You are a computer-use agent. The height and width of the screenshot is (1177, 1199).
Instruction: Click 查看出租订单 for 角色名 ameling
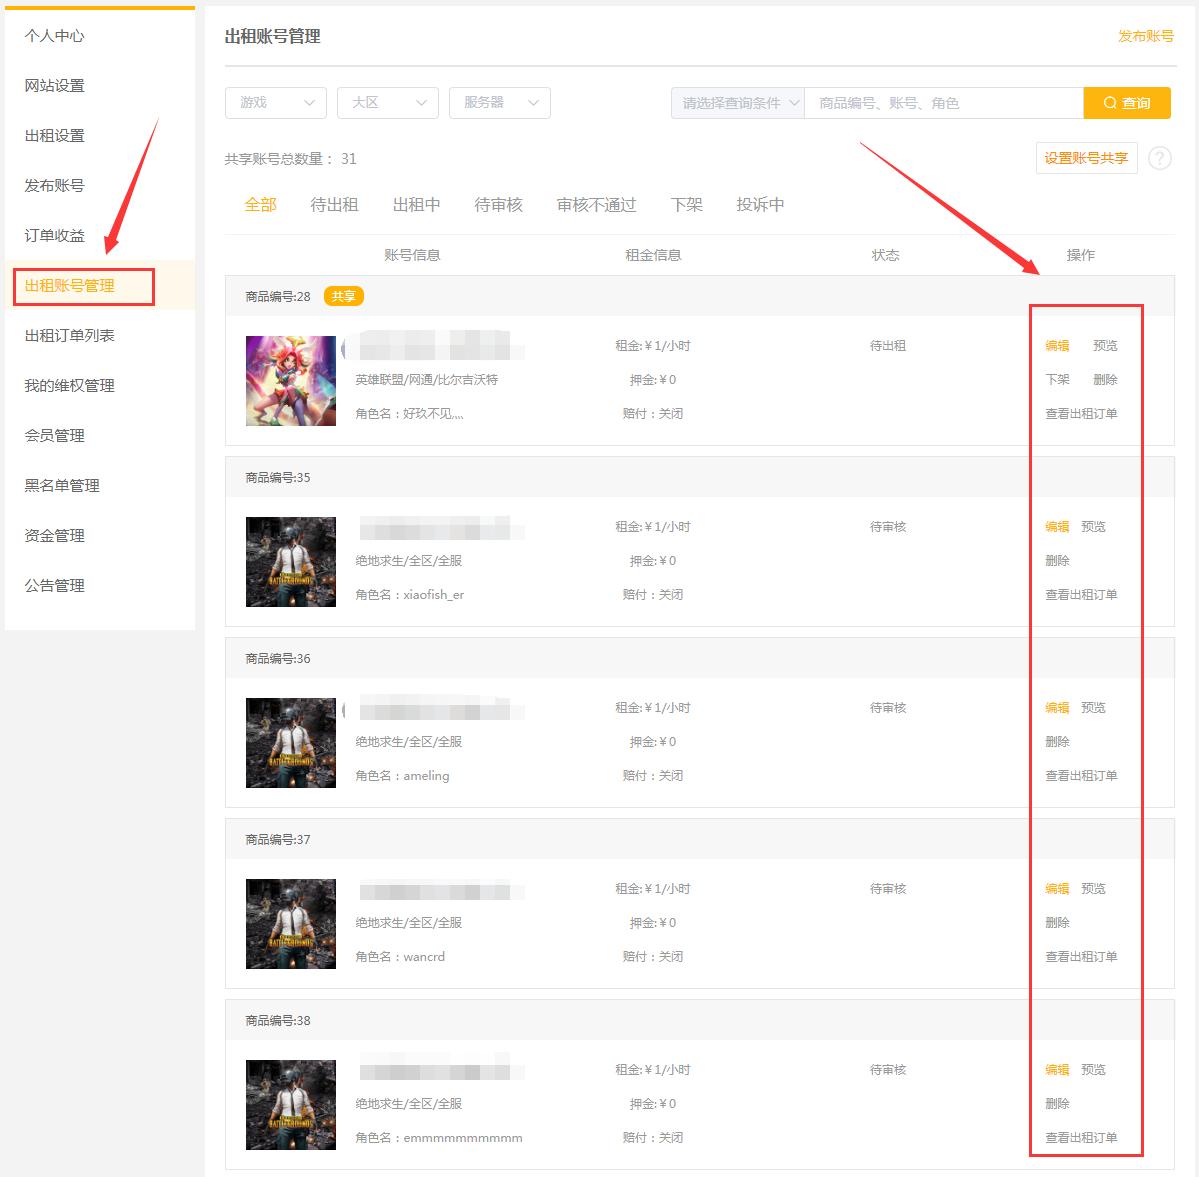[1082, 775]
